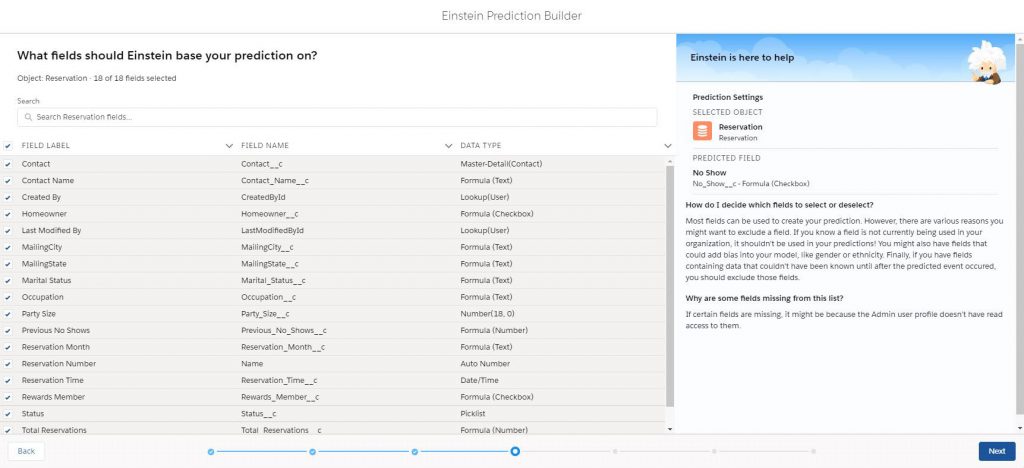The height and width of the screenshot is (468, 1024).
Task: Uncheck the Marital Status field checkbox
Action: click(8, 280)
